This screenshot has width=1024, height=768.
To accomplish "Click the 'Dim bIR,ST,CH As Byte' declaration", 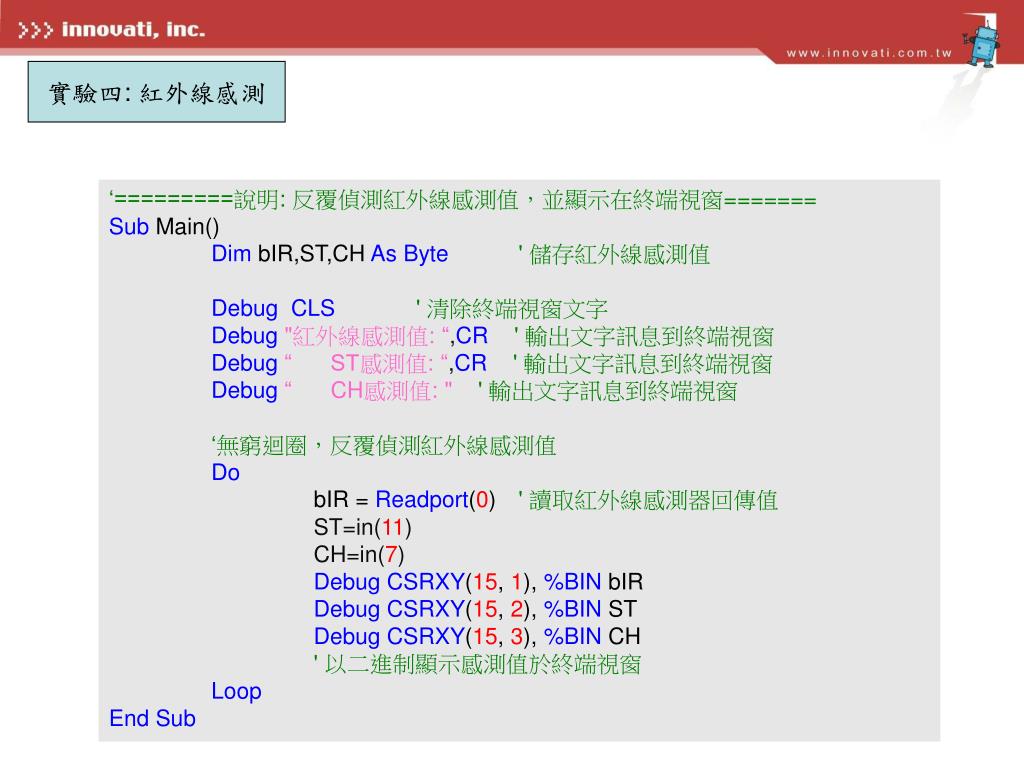I will (330, 253).
